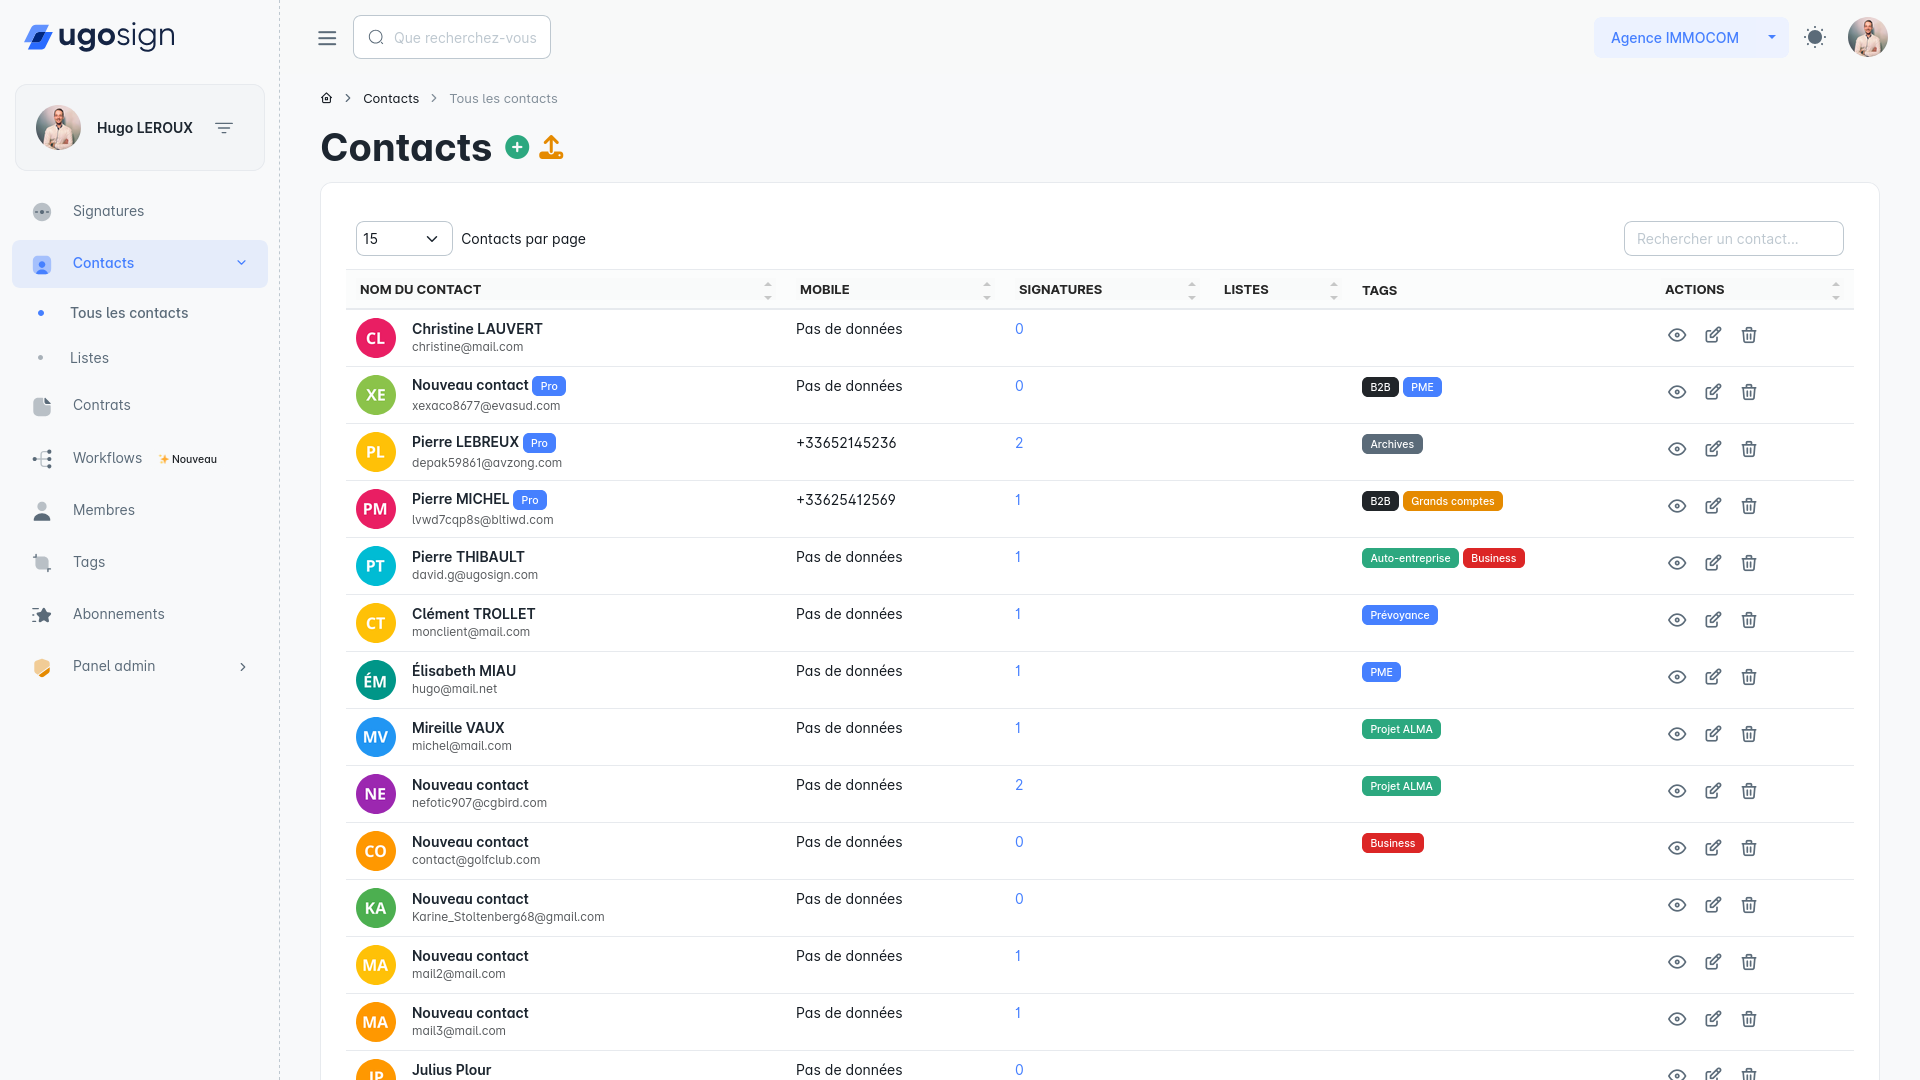Viewport: 1920px width, 1080px height.
Task: Click the red Business tag for Pierre THIBAULT
Action: tap(1493, 558)
